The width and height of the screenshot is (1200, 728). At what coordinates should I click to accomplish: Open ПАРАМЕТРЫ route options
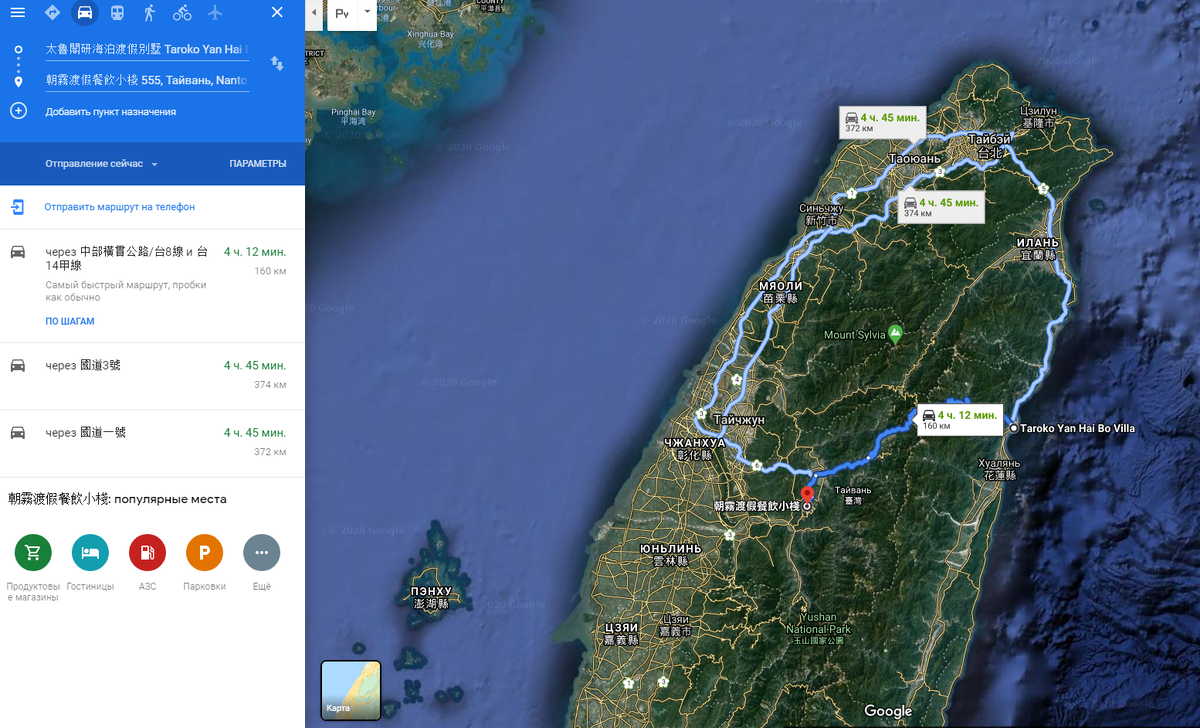258,164
